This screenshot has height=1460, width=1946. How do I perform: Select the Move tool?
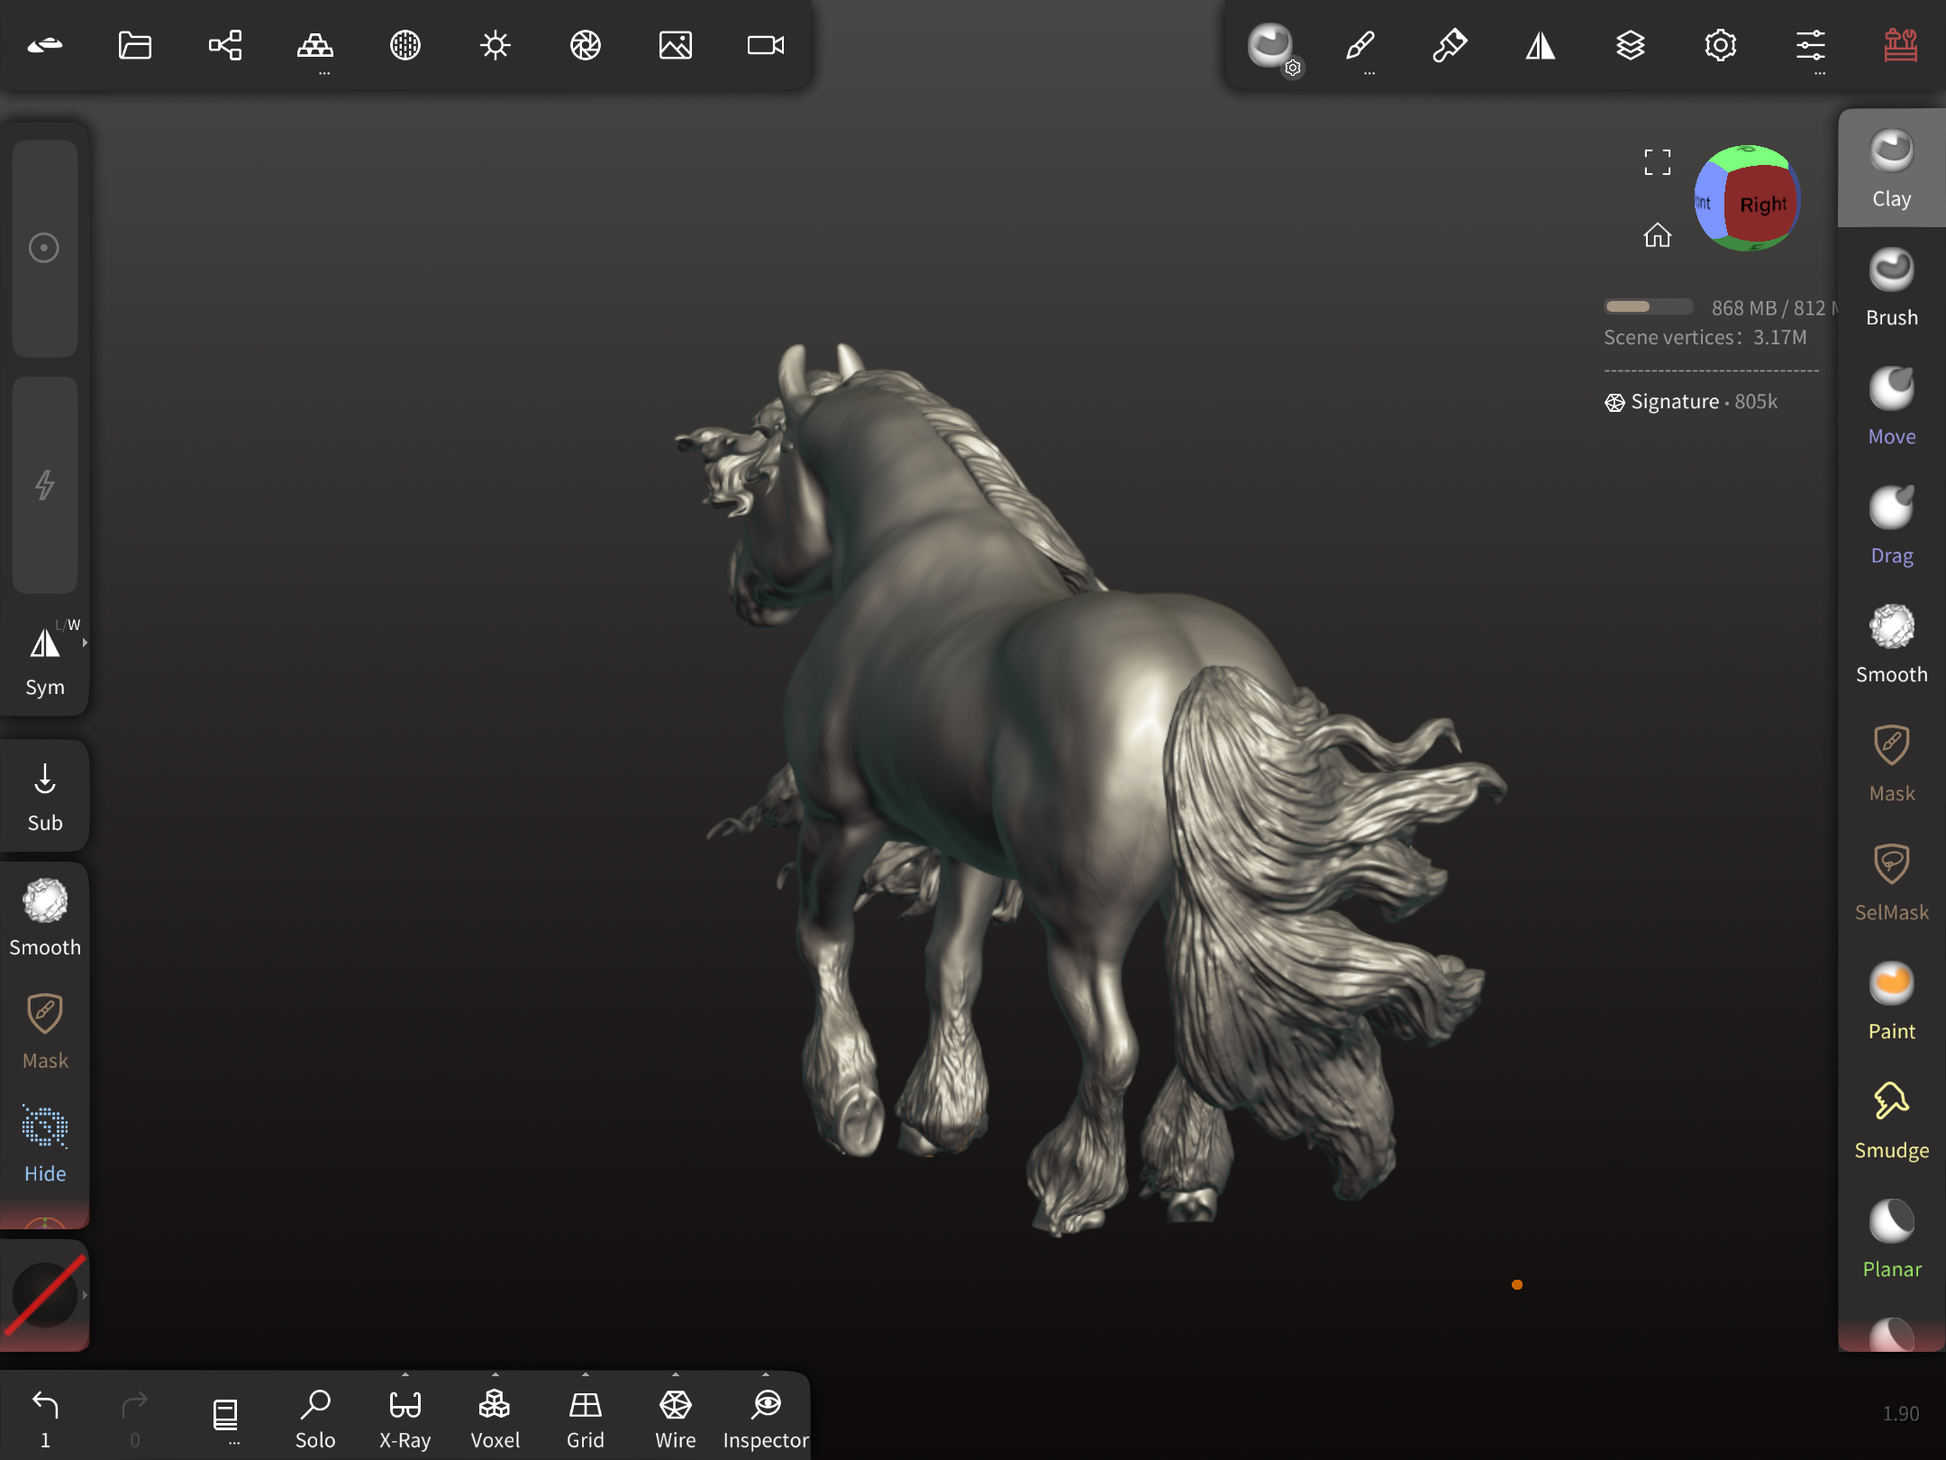(x=1890, y=406)
